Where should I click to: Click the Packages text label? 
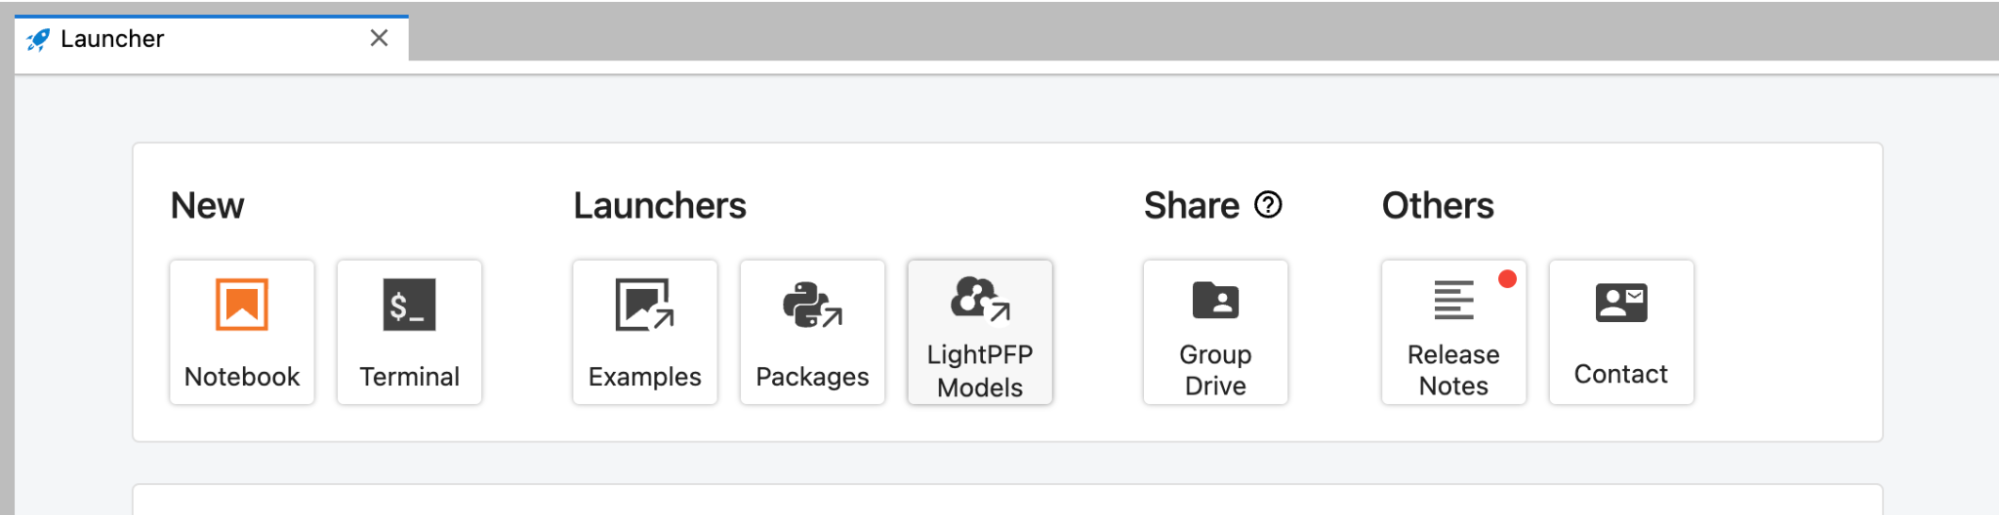(812, 377)
